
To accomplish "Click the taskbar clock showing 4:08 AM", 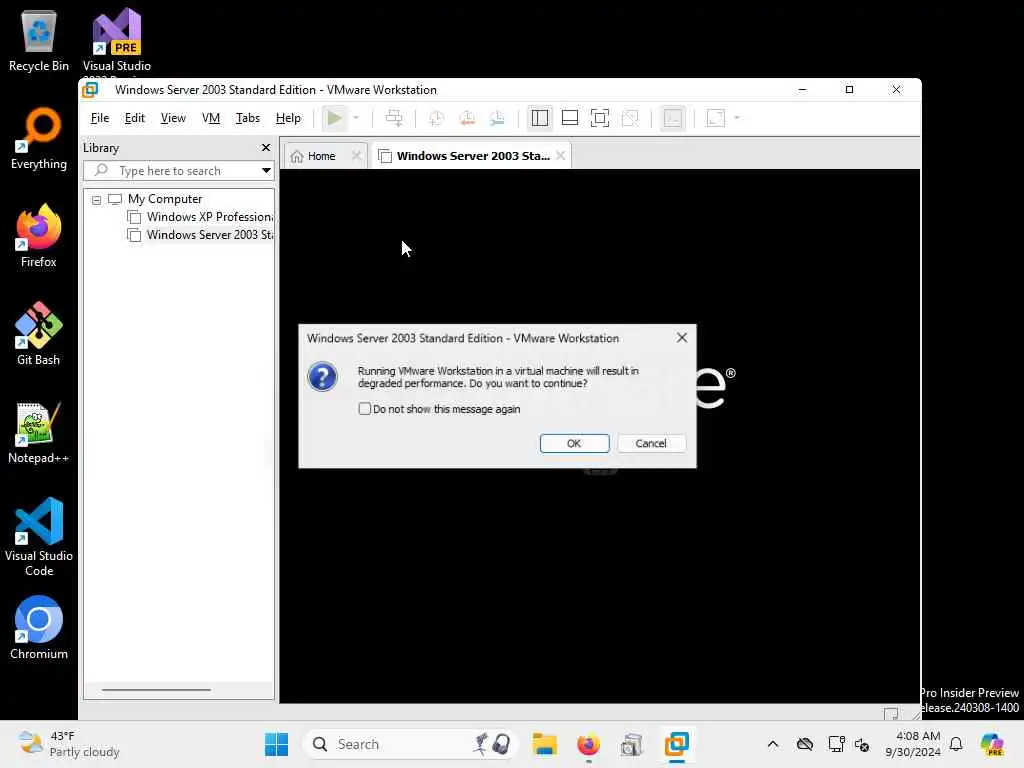I will point(912,744).
